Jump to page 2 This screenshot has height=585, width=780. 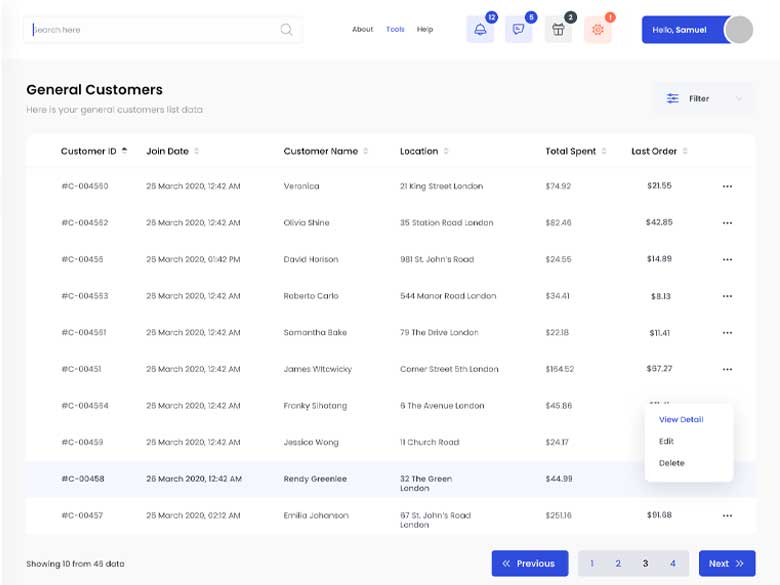618,564
